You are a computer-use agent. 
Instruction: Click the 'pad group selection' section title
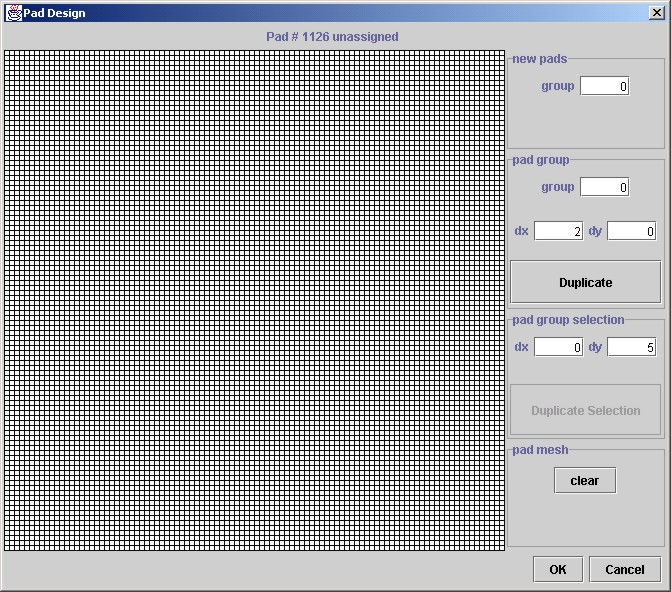coord(568,320)
